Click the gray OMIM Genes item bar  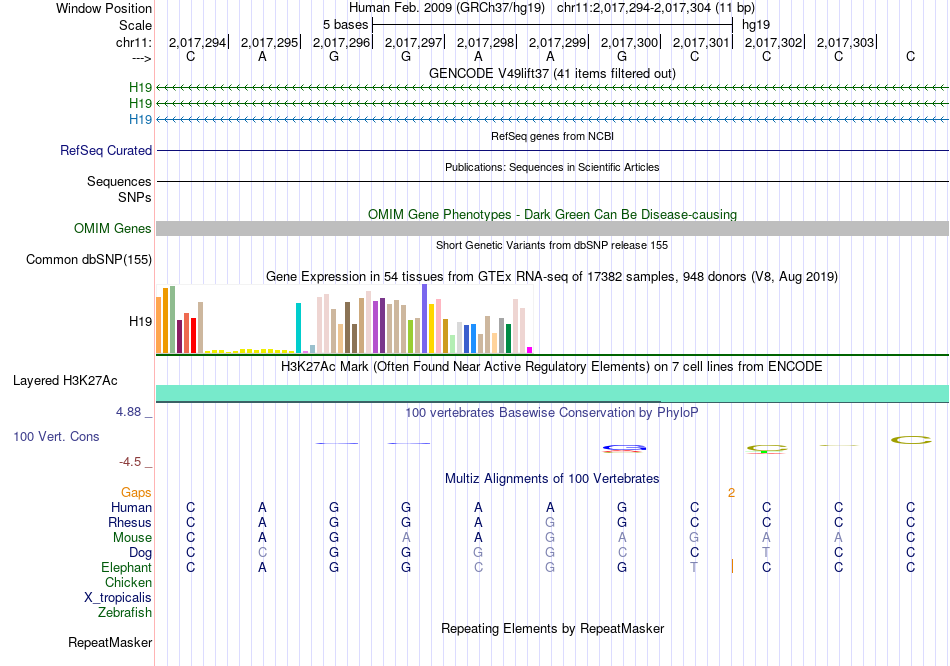coord(552,228)
